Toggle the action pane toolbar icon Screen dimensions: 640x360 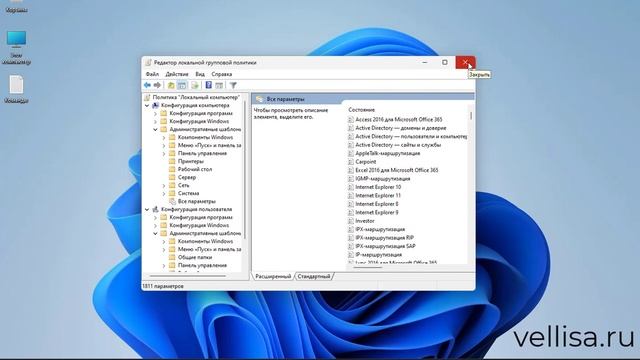219,85
